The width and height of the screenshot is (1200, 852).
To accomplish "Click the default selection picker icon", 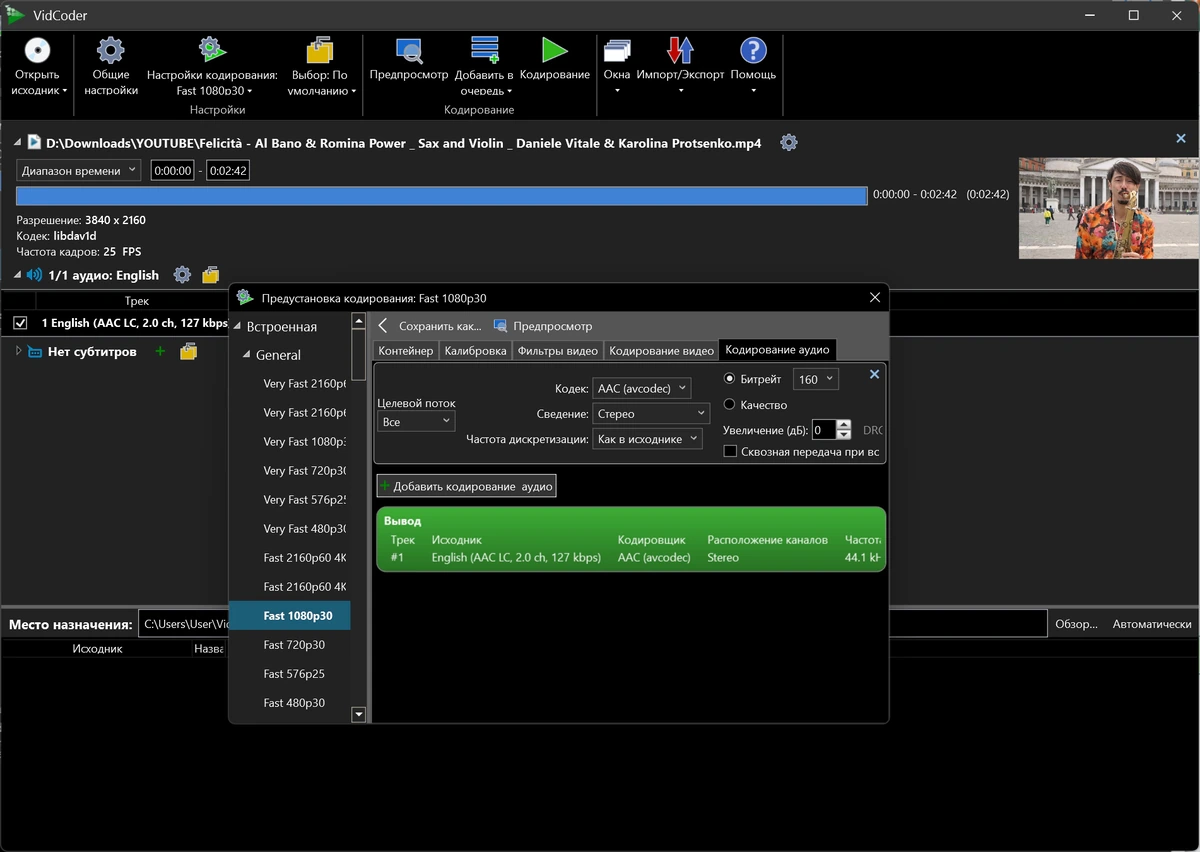I will click(x=319, y=50).
